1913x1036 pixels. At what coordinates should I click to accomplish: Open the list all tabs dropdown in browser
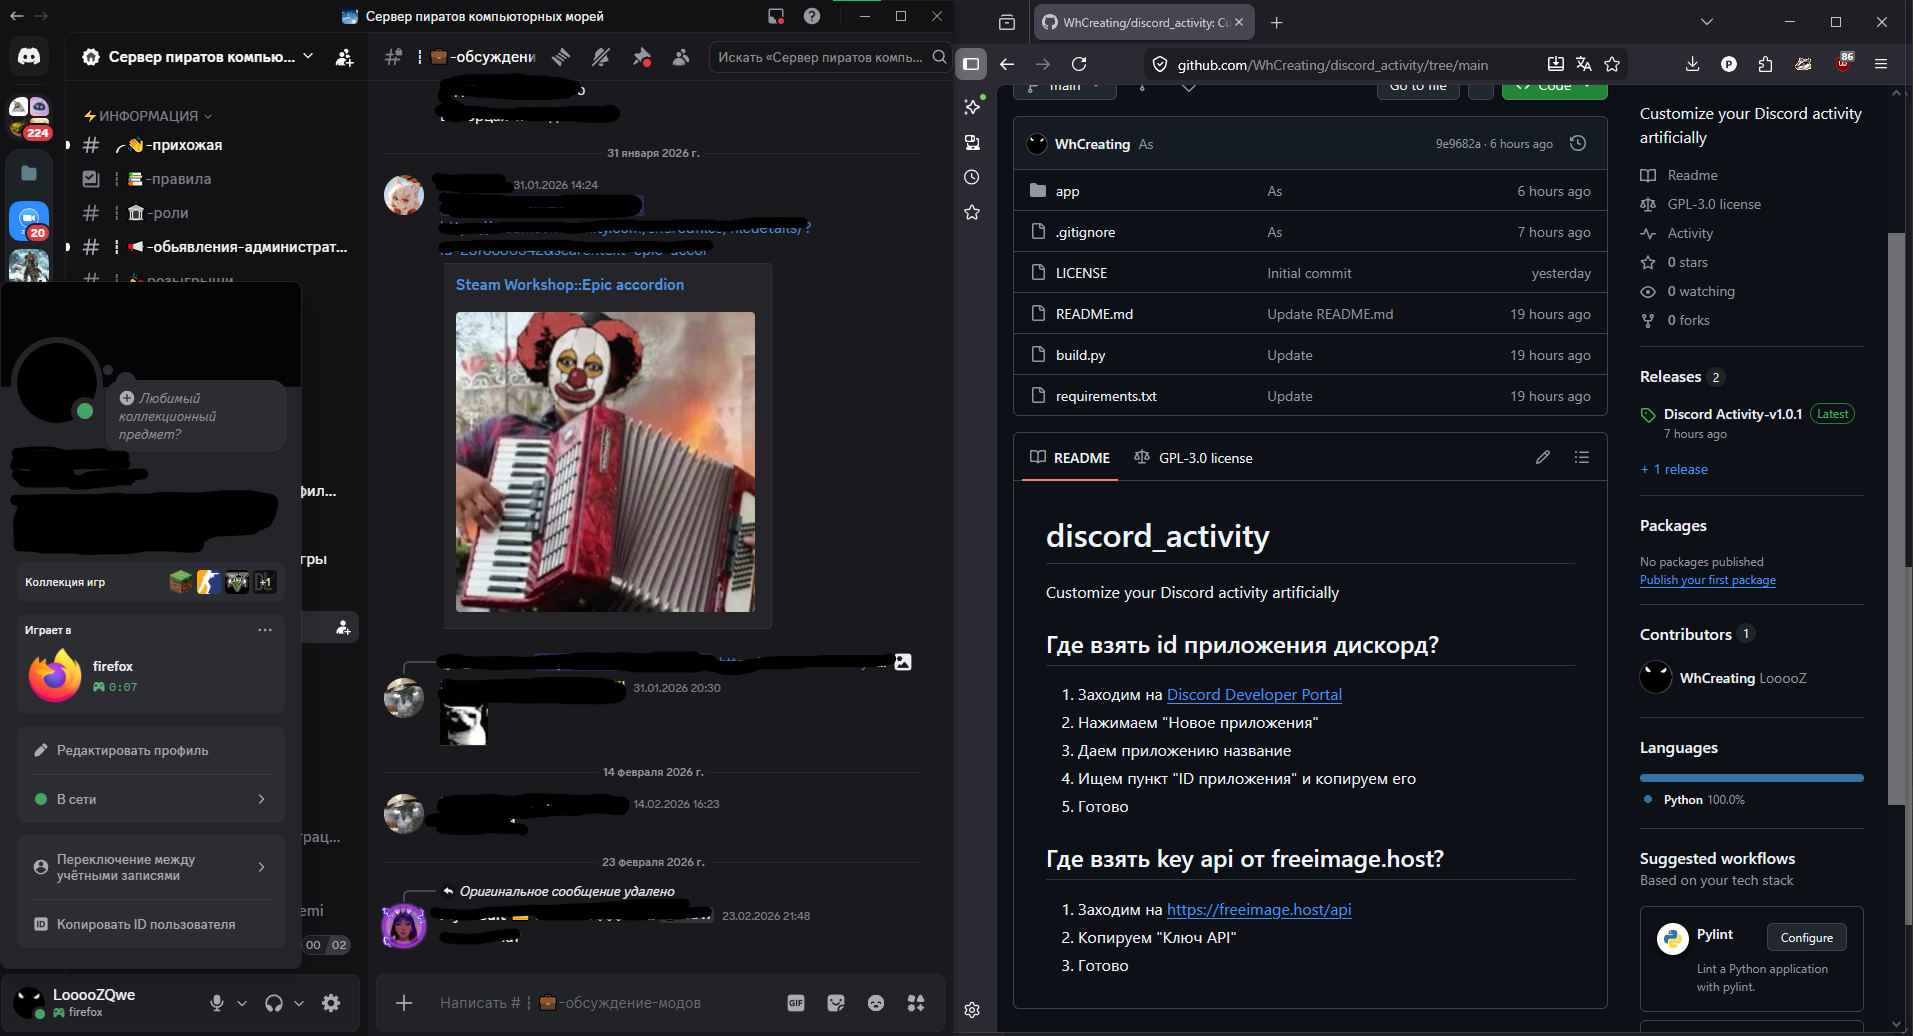click(x=1707, y=22)
